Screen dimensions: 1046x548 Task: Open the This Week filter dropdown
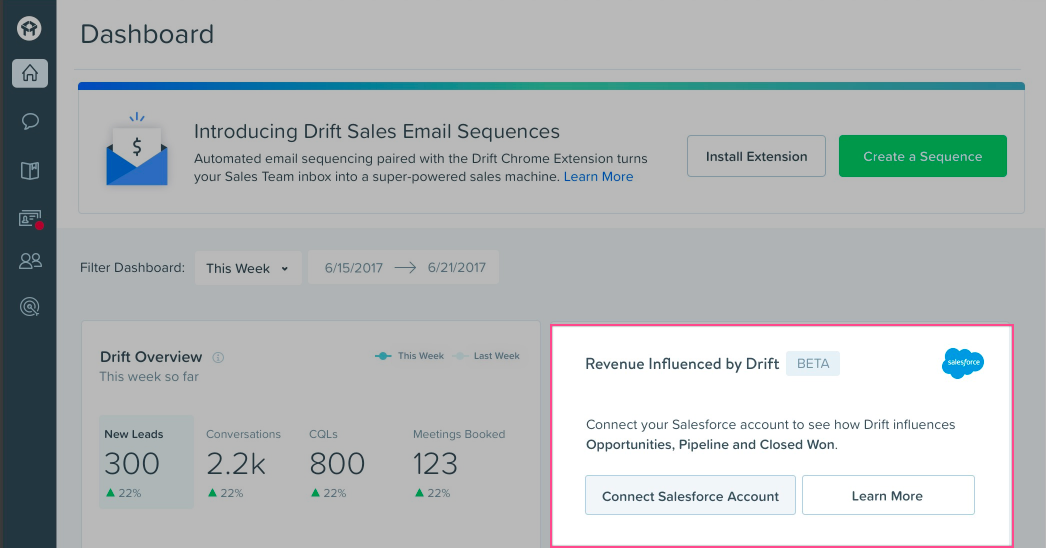coord(248,268)
